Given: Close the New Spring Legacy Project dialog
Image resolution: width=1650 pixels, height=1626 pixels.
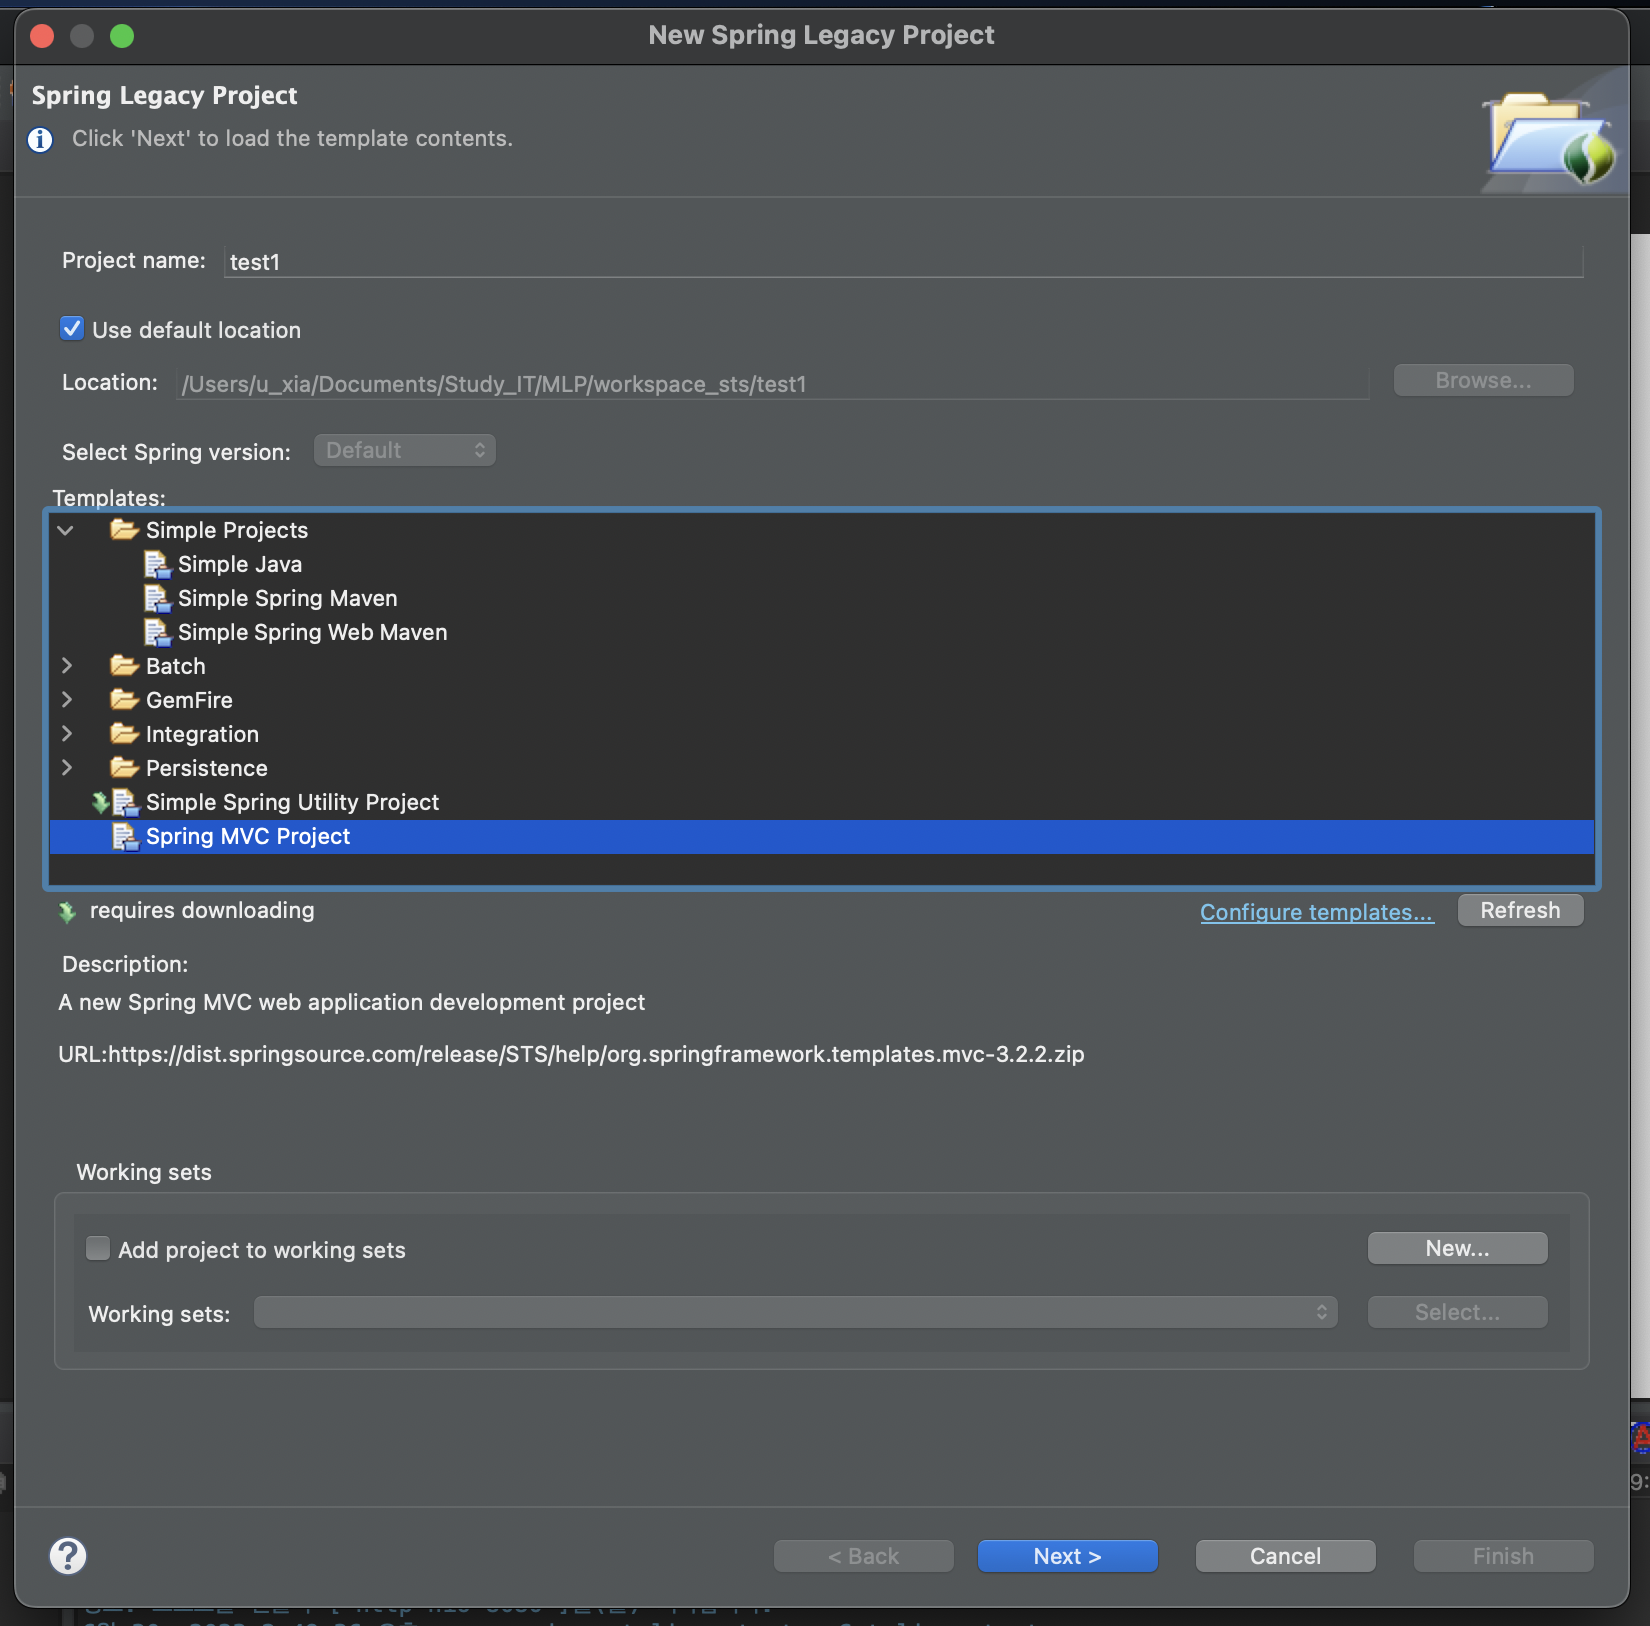Looking at the screenshot, I should (42, 36).
